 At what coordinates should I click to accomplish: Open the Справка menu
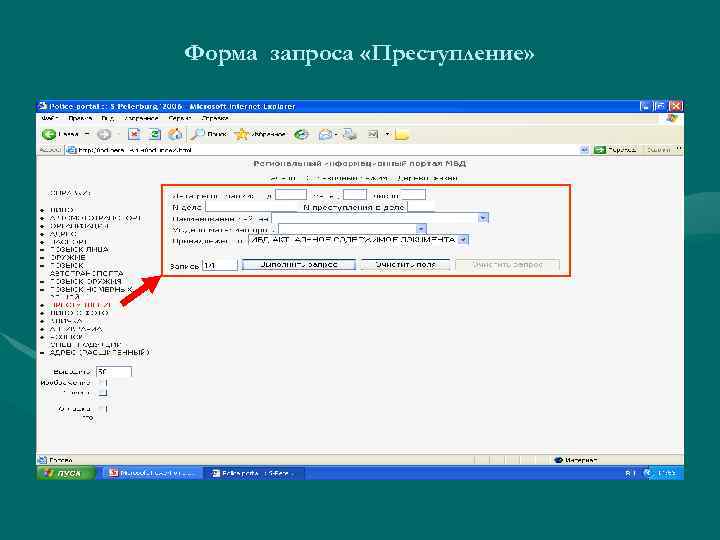click(x=215, y=118)
